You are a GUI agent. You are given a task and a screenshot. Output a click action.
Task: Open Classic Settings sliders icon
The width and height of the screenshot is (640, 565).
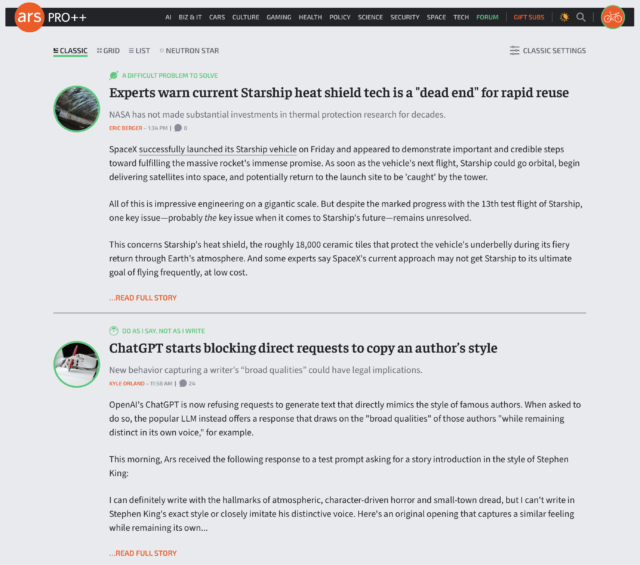pos(514,51)
